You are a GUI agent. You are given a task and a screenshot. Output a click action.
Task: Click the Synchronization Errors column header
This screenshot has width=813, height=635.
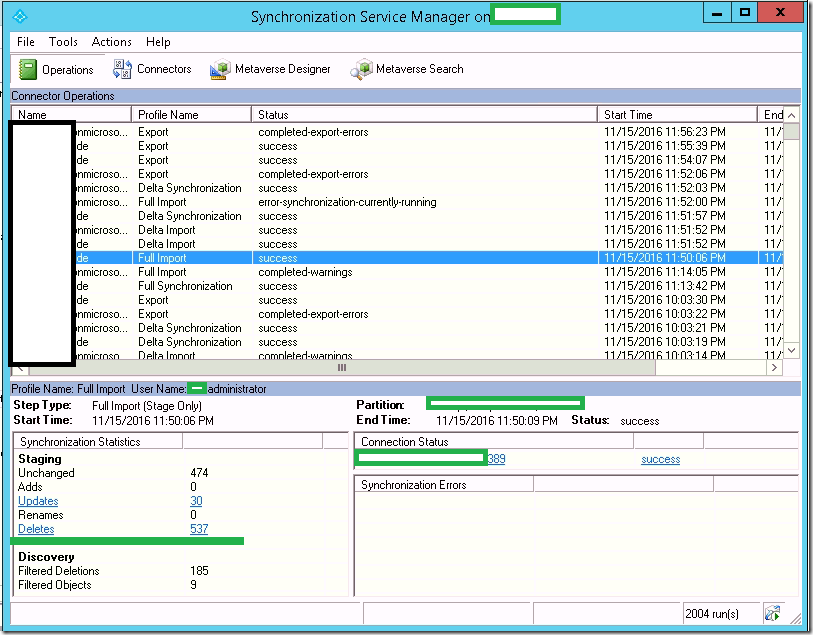pos(444,485)
